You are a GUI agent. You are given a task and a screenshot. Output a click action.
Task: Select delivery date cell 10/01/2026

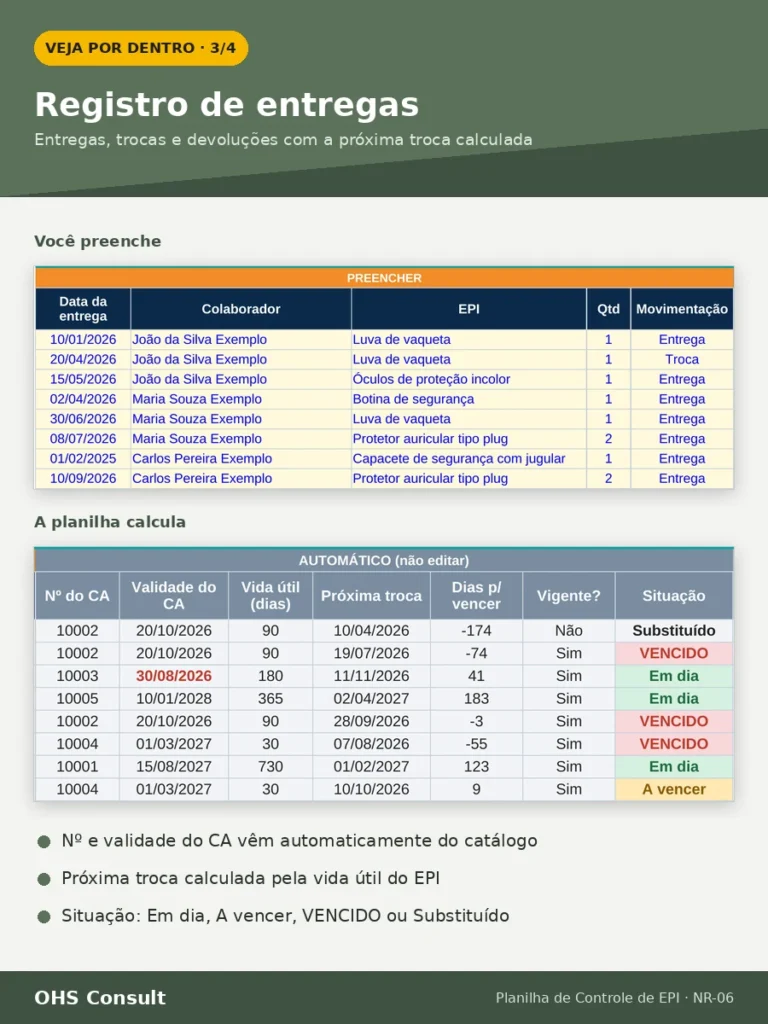83,340
